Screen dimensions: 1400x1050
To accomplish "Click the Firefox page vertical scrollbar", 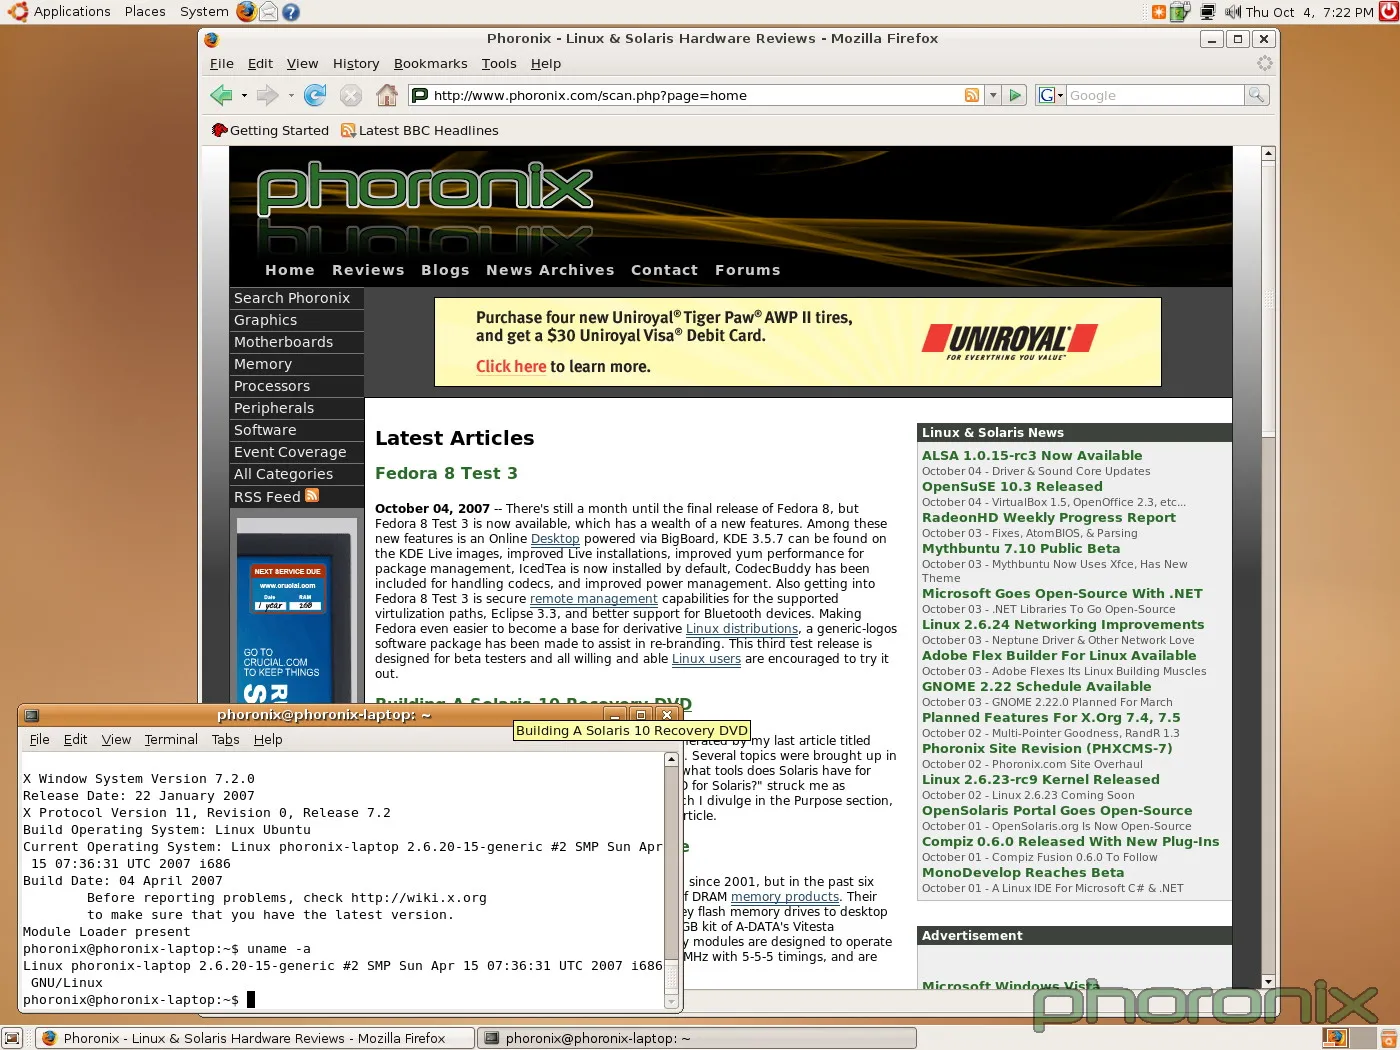I will [1268, 568].
